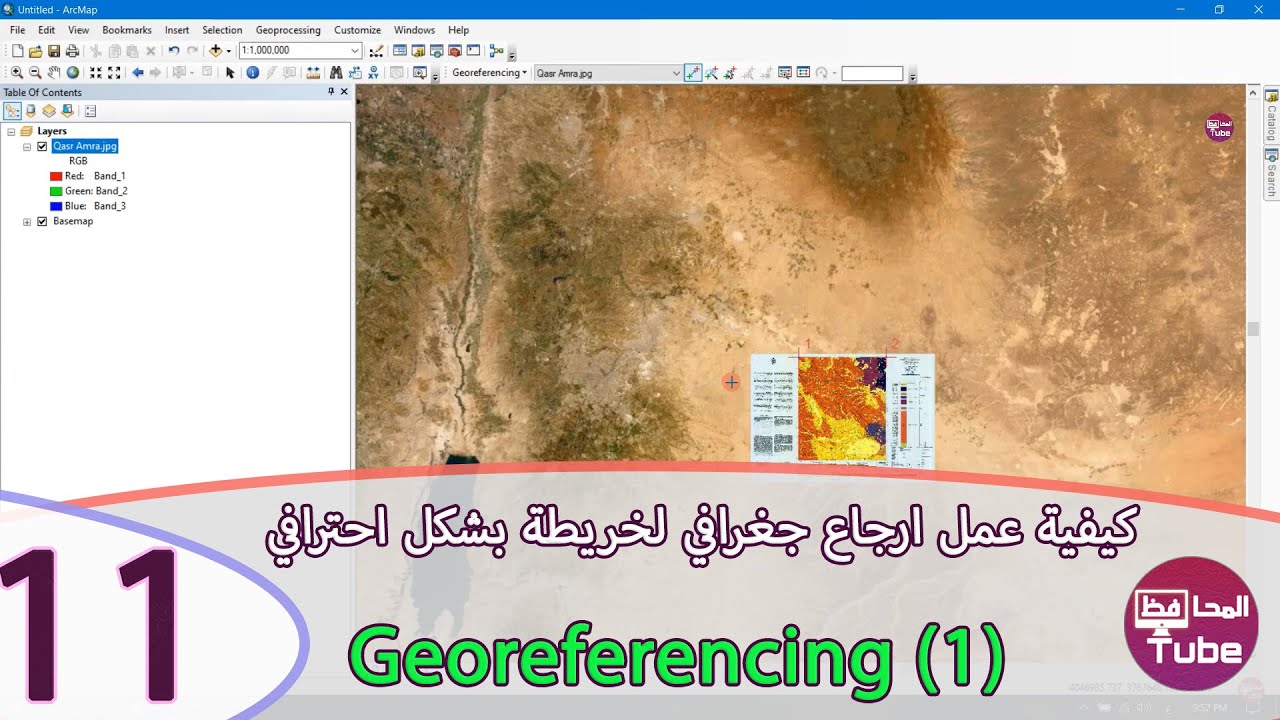Undo the last action

click(174, 50)
